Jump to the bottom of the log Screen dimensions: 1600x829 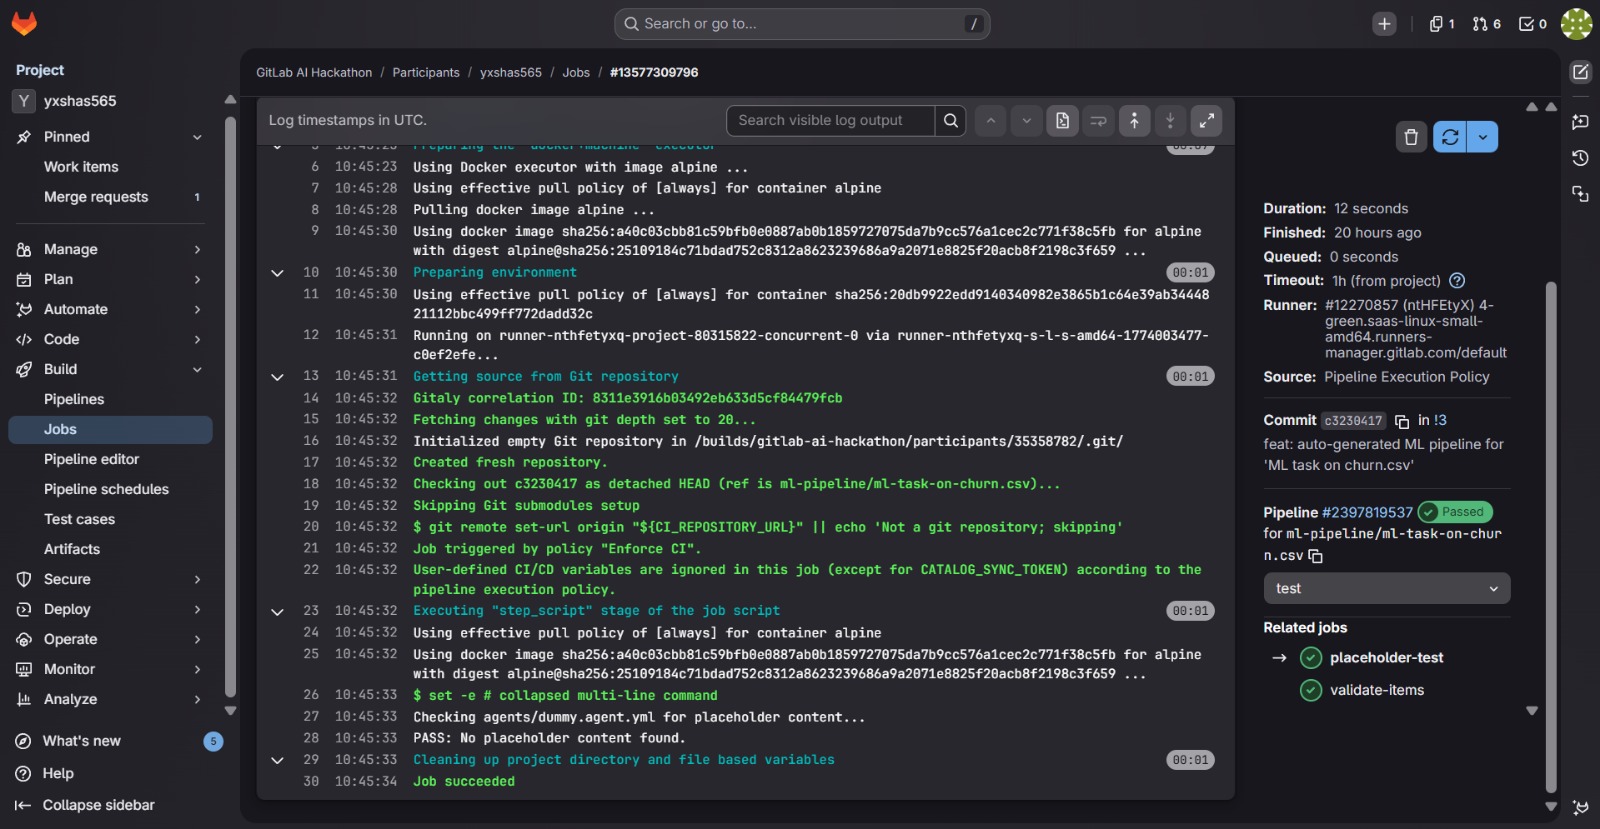coord(1170,120)
